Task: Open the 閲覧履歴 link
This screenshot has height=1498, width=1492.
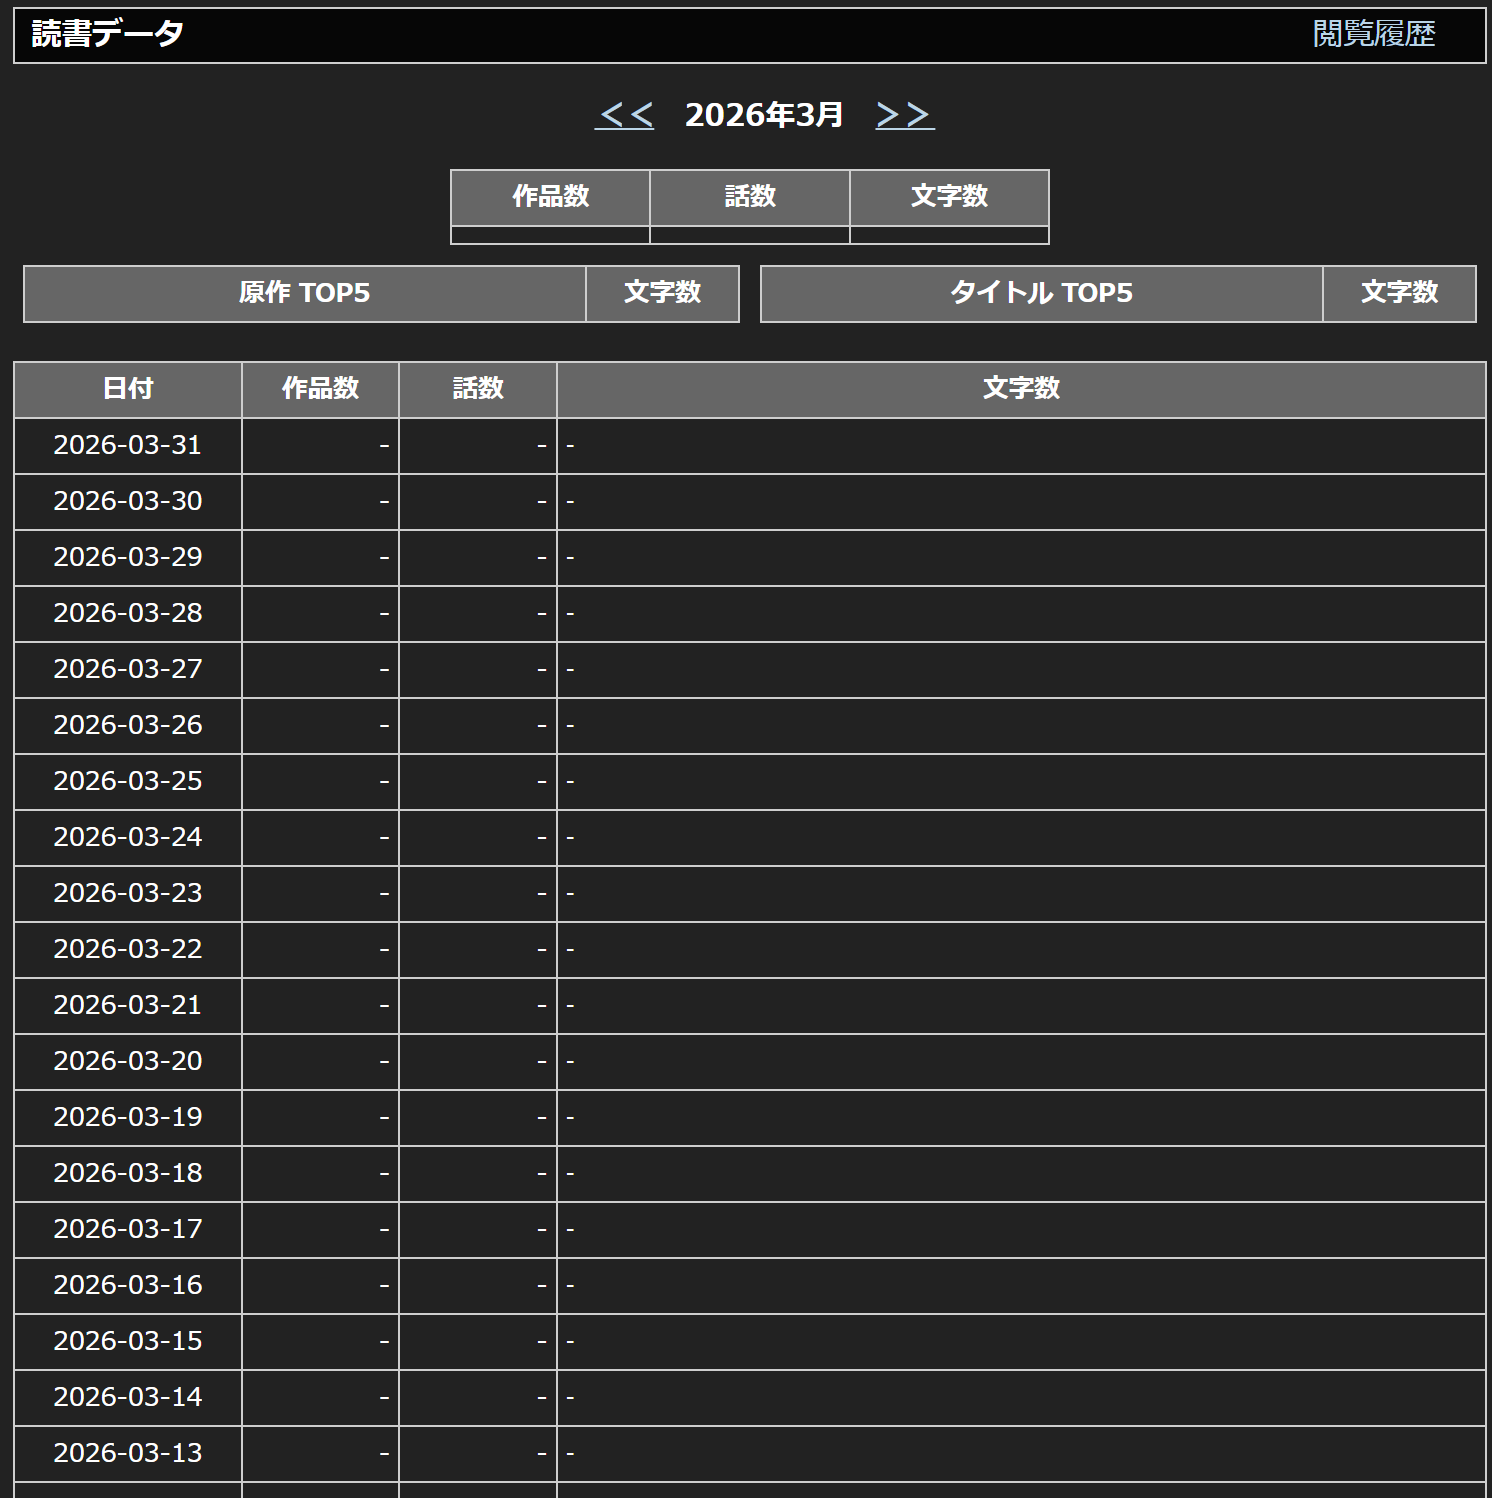Action: click(x=1373, y=34)
